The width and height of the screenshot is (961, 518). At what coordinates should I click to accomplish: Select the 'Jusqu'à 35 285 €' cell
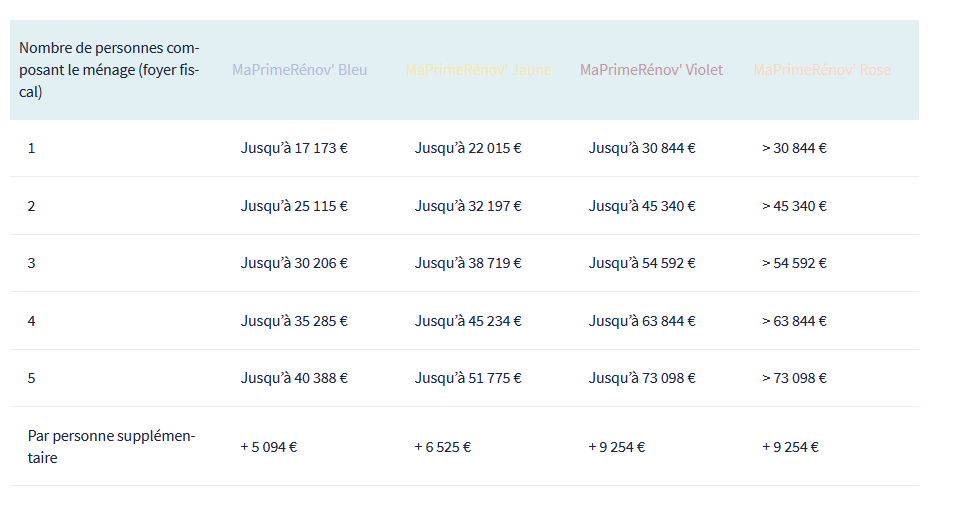294,321
